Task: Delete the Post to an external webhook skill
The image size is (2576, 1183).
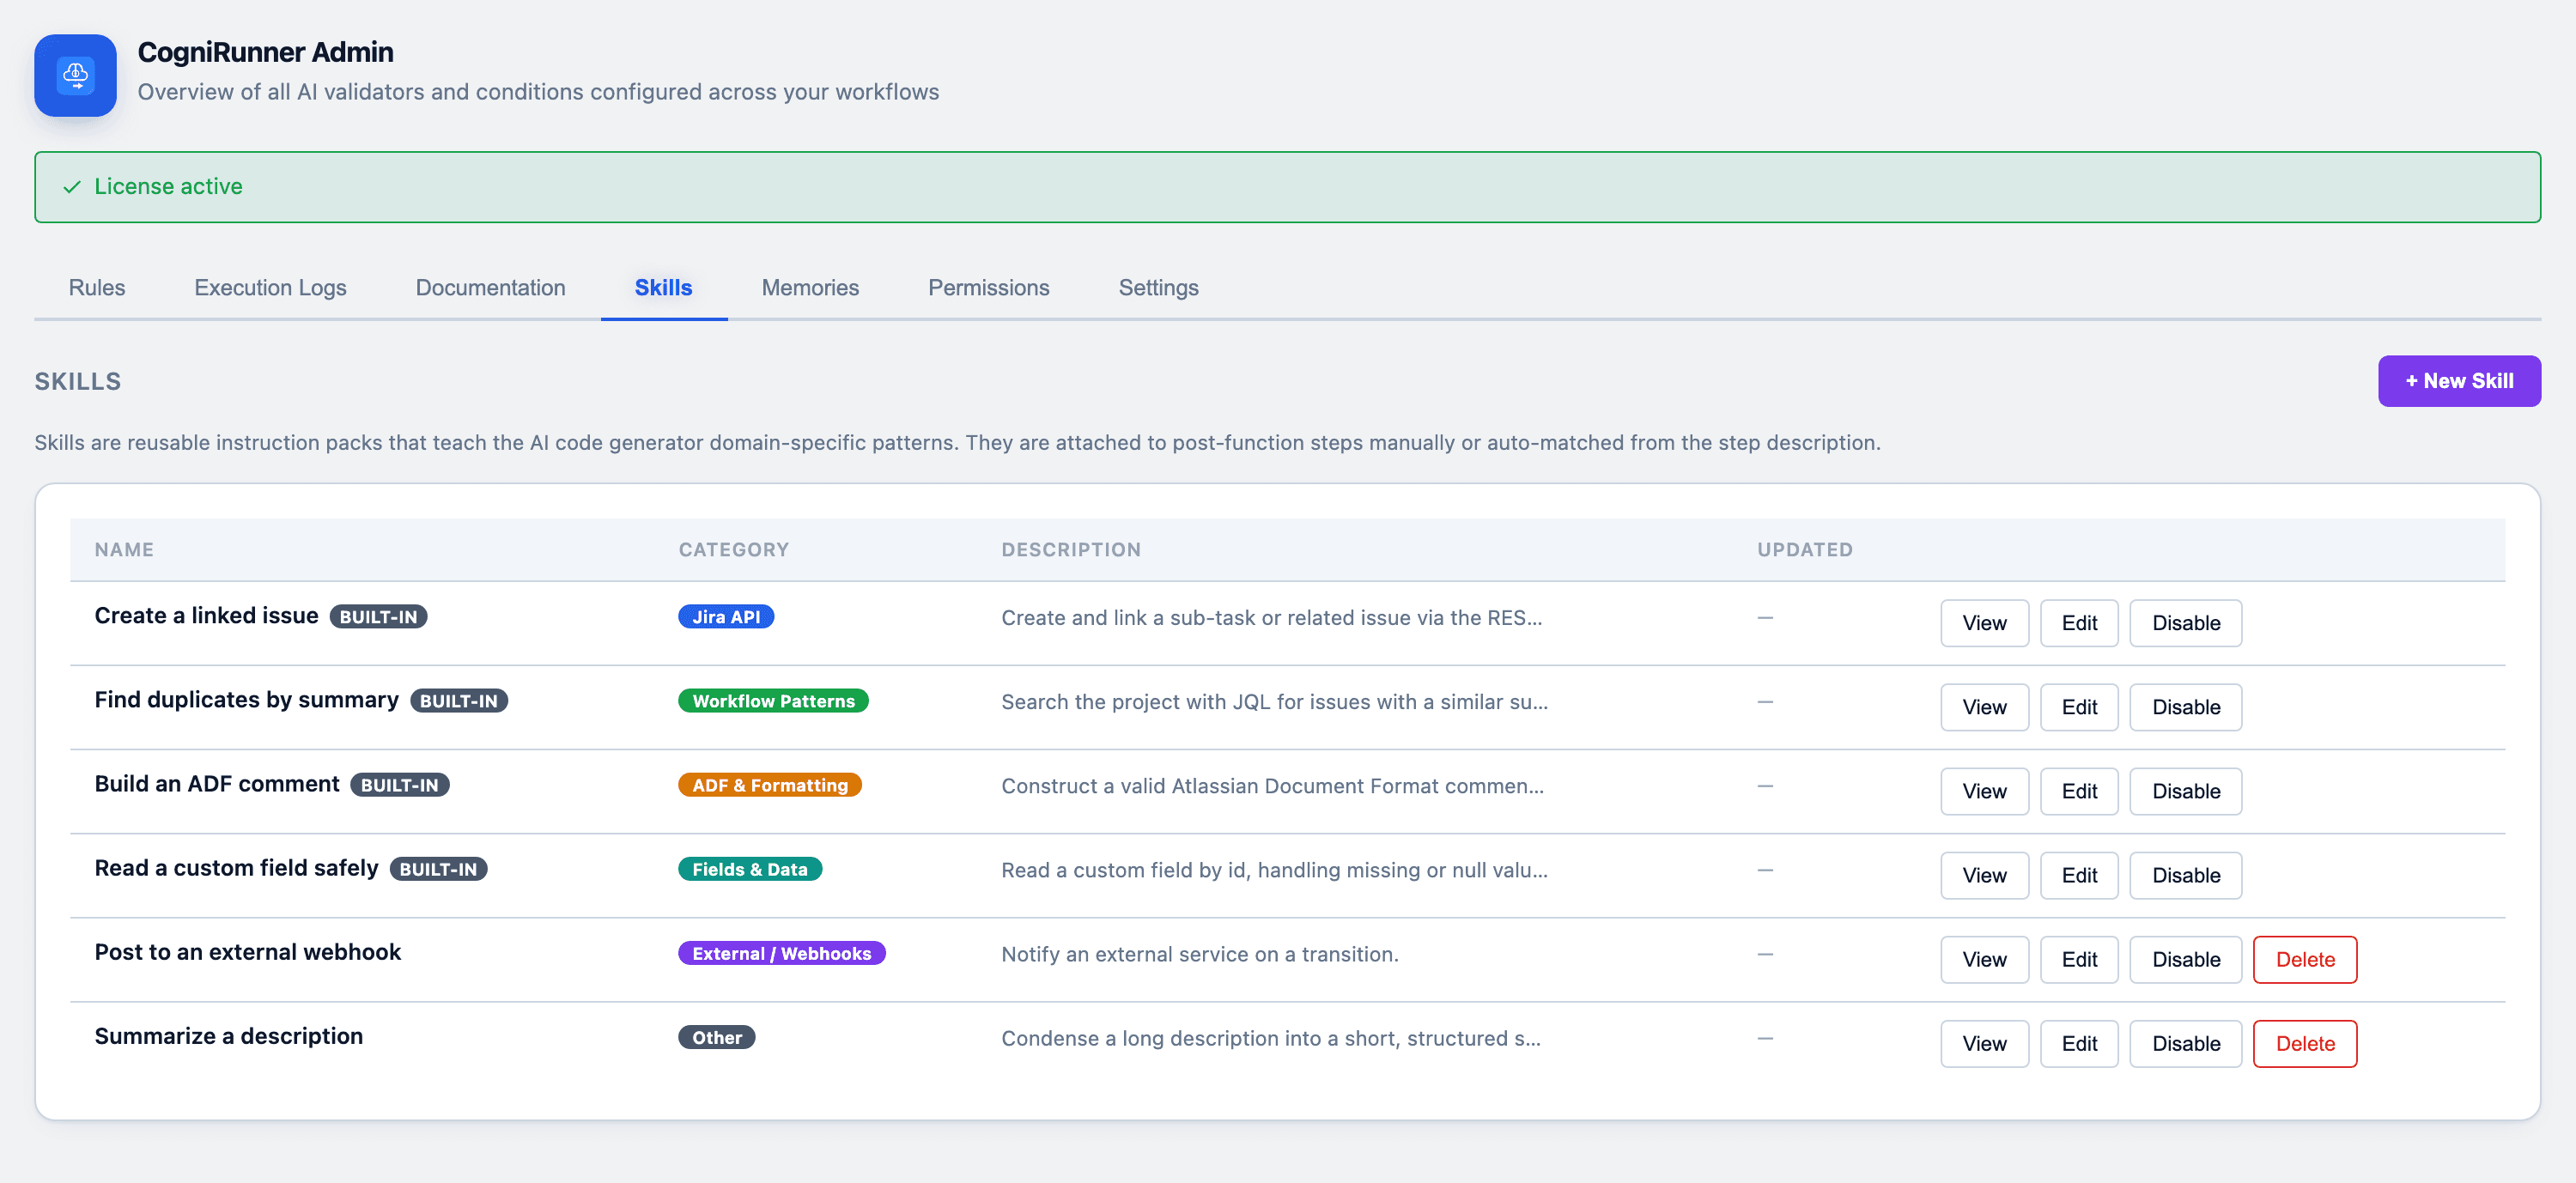Action: 2304,959
